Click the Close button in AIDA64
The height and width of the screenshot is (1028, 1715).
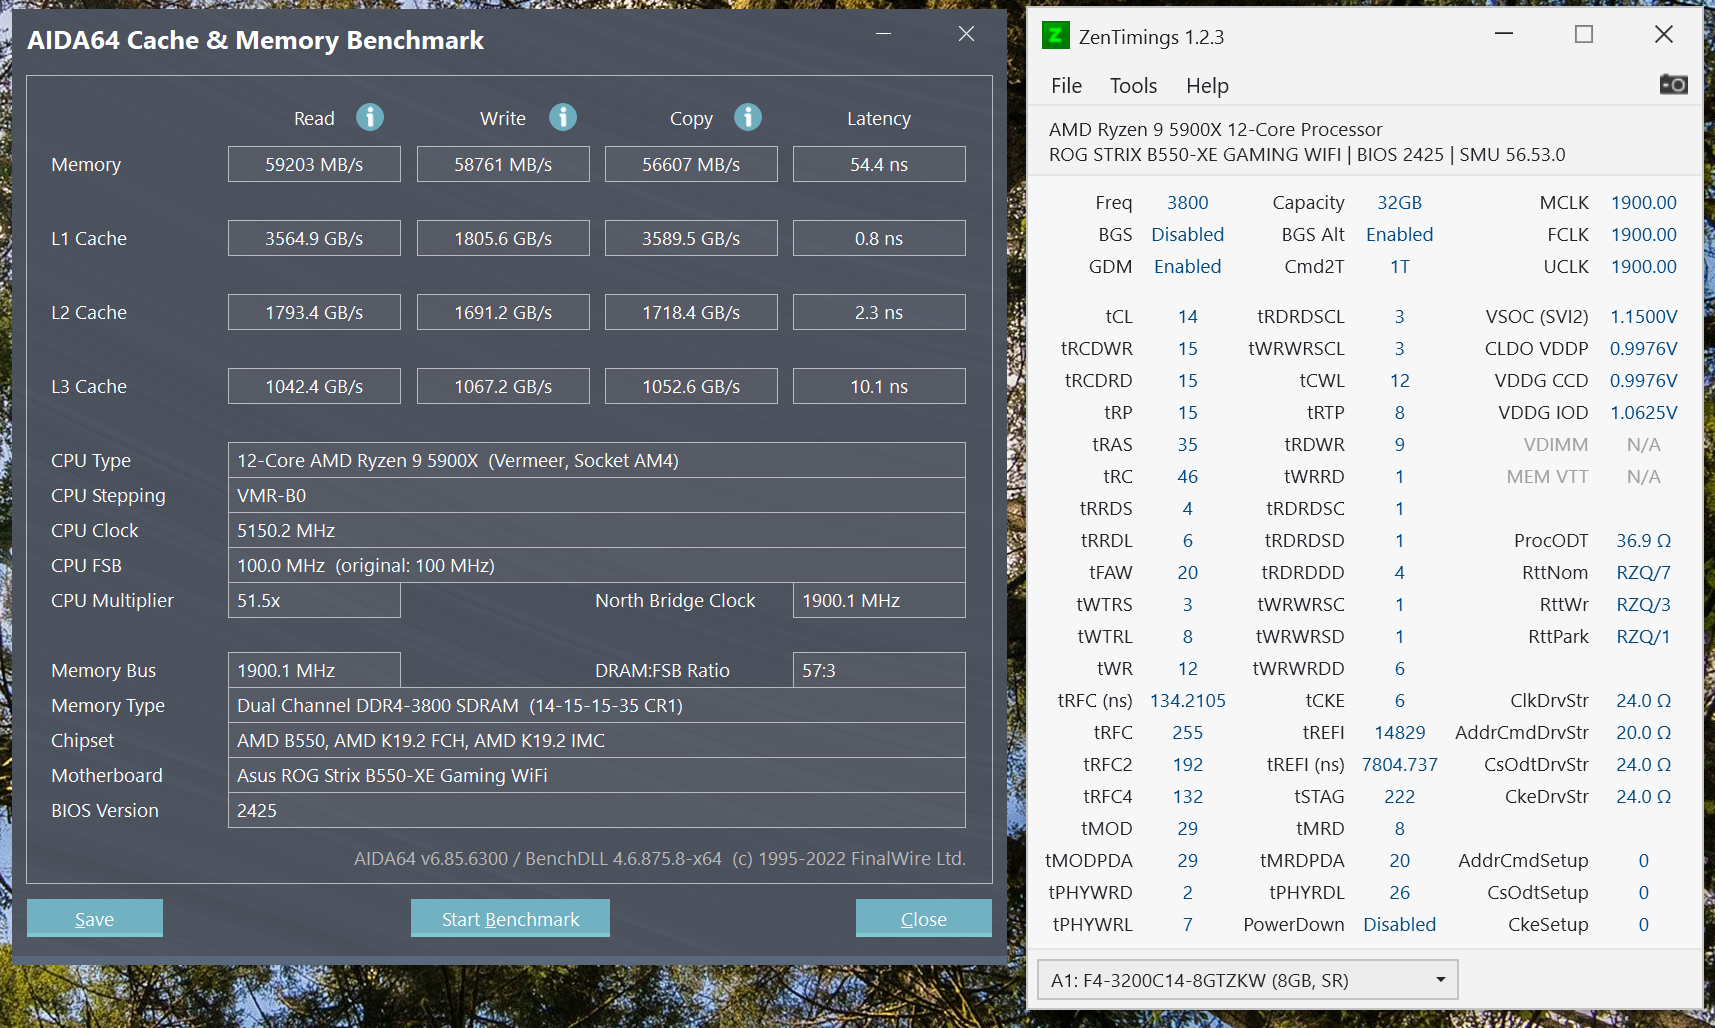click(923, 918)
